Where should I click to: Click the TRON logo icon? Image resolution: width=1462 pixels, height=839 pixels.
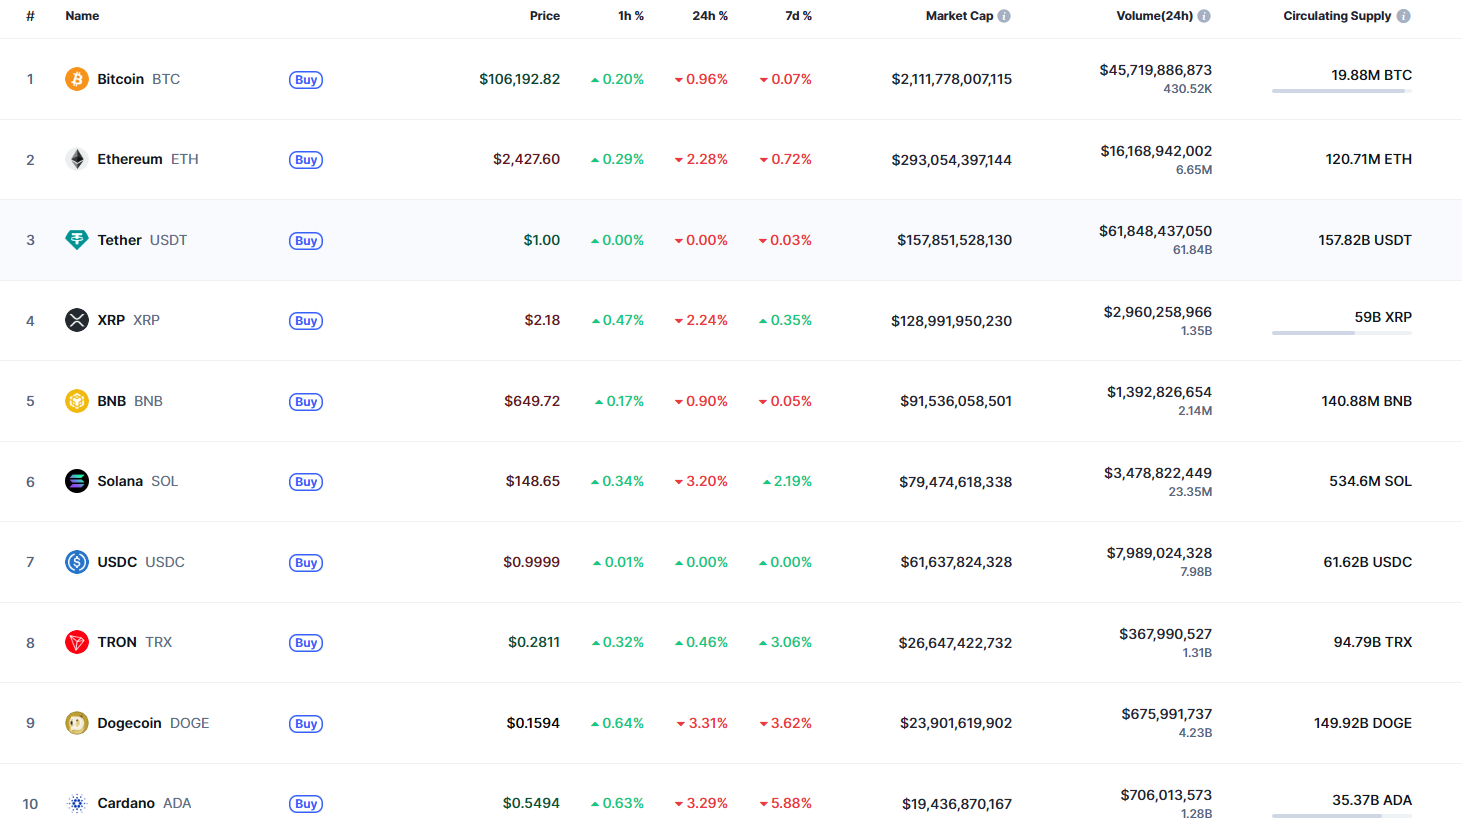pyautogui.click(x=77, y=642)
